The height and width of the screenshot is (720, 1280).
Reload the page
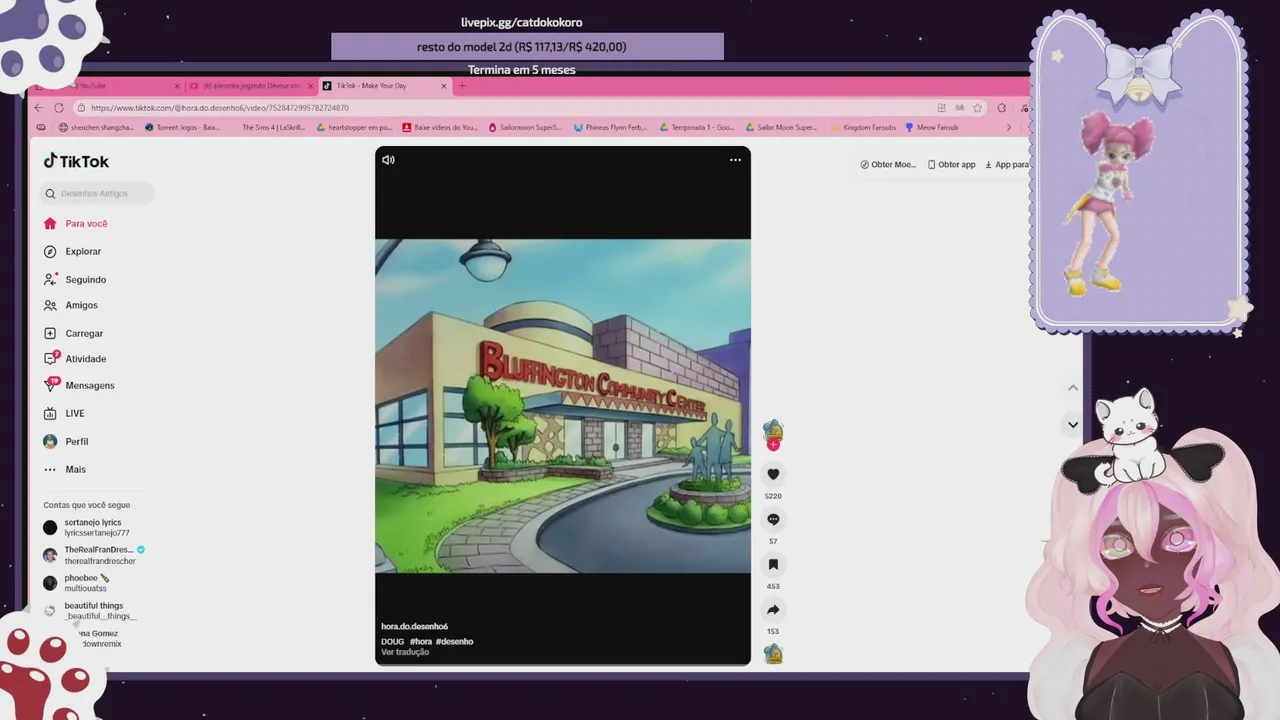pos(59,108)
